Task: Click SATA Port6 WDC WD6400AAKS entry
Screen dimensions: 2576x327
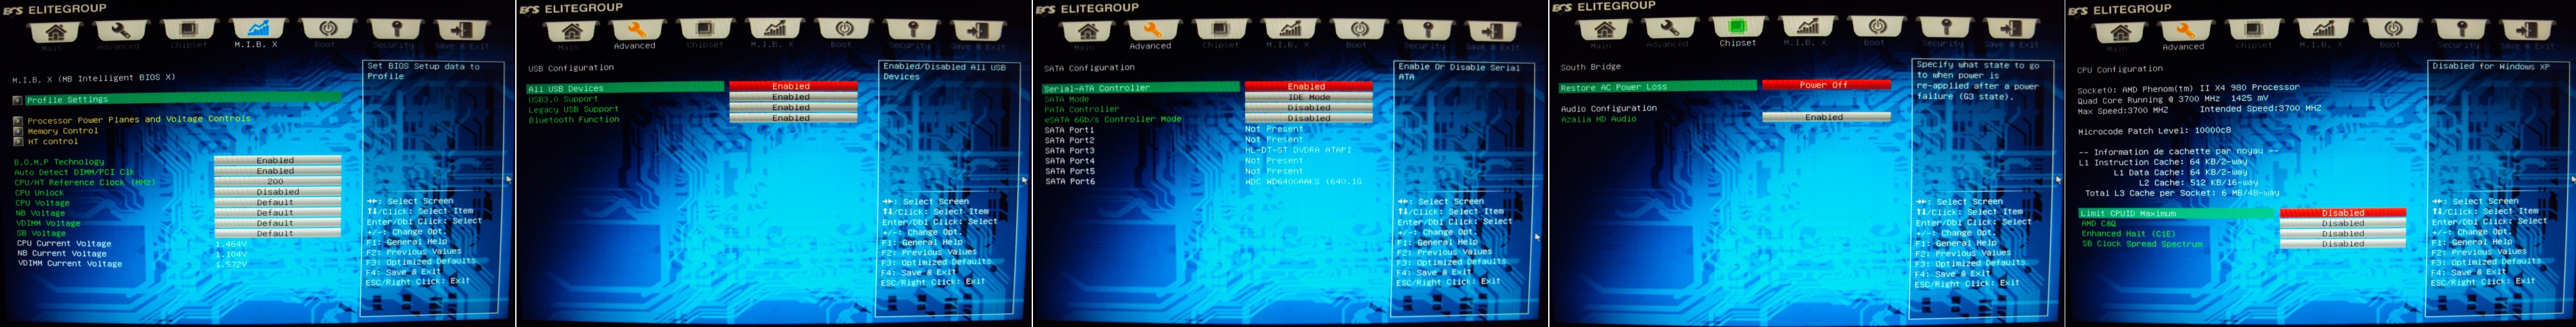Action: (1303, 182)
